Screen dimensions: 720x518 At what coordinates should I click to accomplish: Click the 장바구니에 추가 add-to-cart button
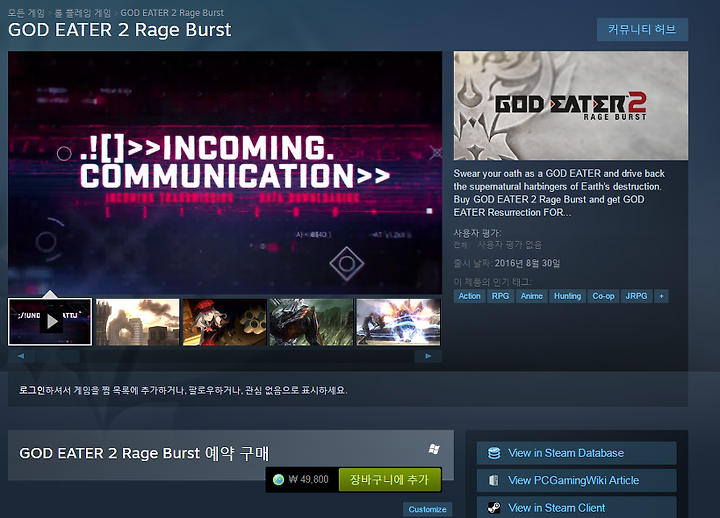tap(390, 479)
